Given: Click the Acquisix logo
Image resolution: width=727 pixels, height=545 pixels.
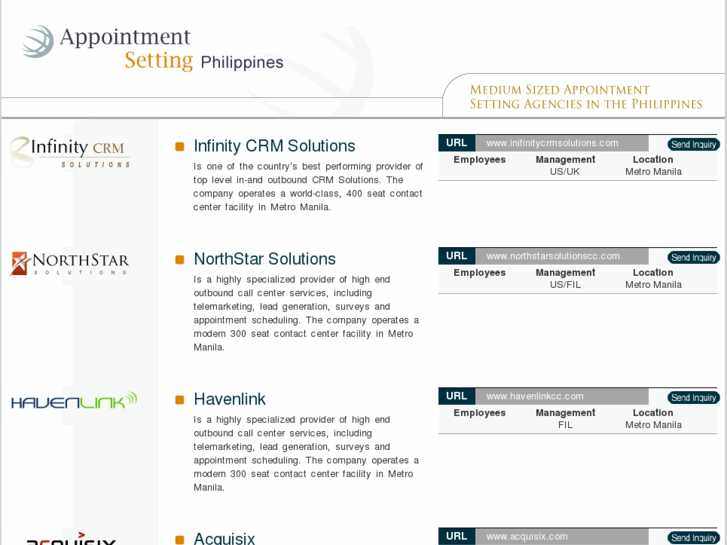Looking at the screenshot, I should 71,539.
